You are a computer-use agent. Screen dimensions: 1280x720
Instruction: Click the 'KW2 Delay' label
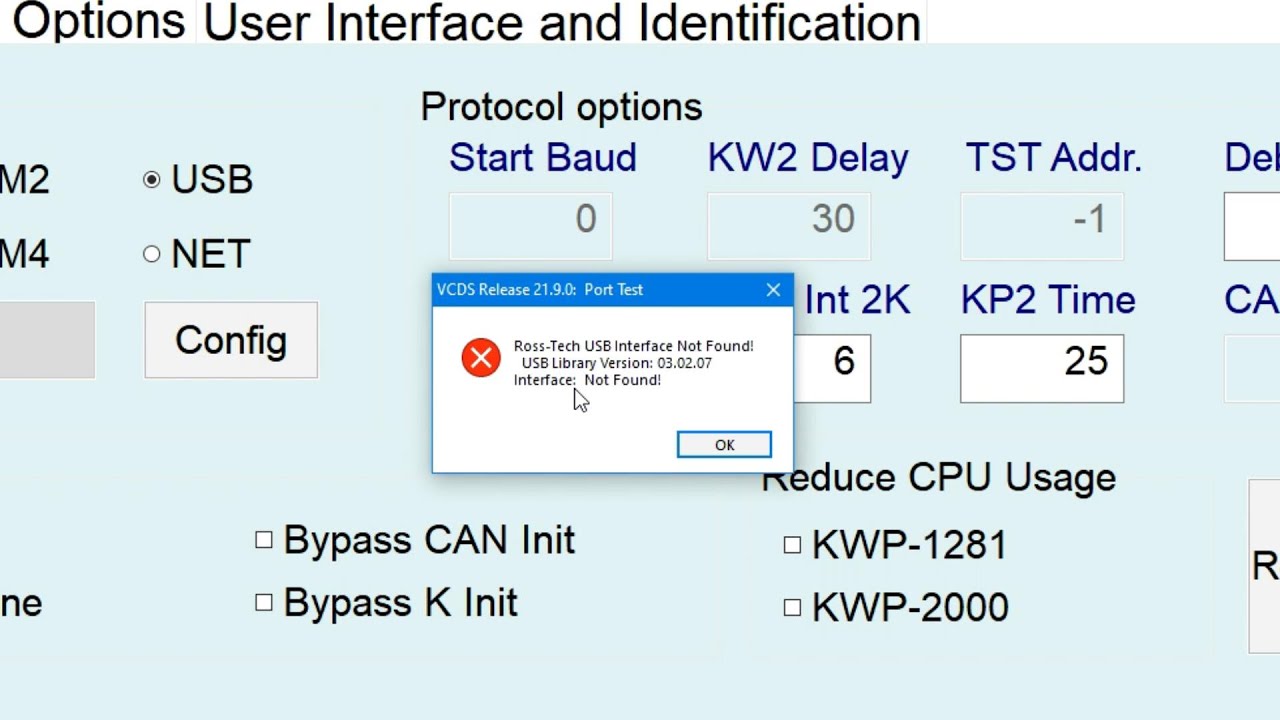pos(808,158)
